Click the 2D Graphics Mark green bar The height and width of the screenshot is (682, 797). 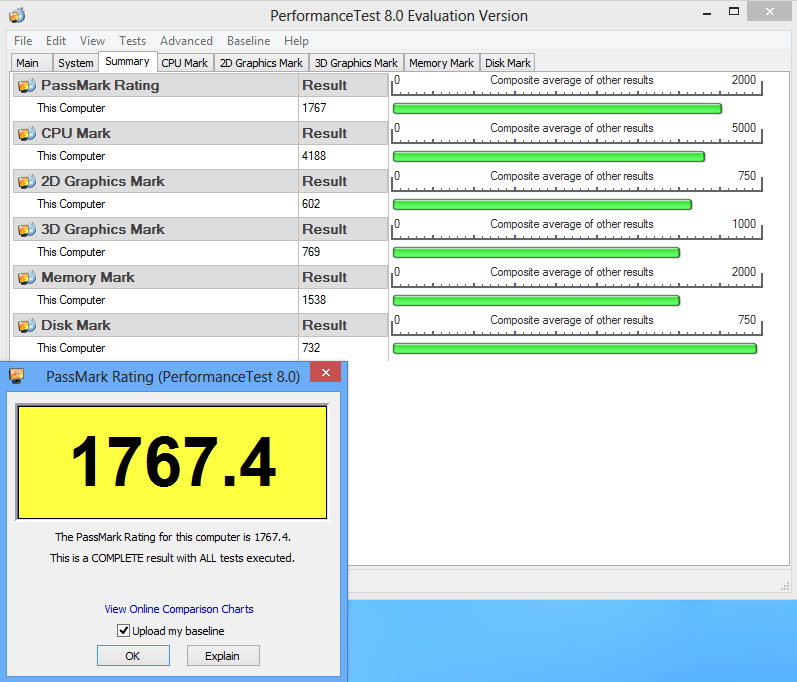542,204
